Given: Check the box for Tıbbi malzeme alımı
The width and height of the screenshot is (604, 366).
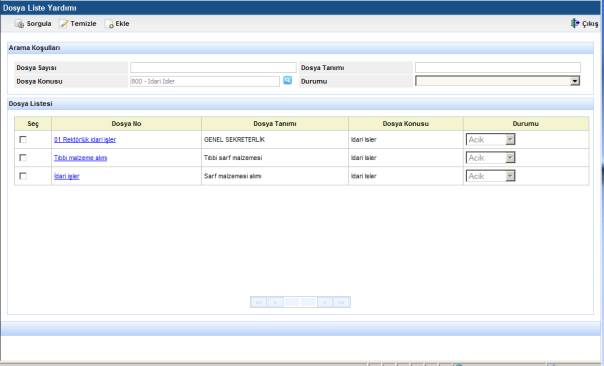Looking at the screenshot, I should pyautogui.click(x=23, y=158).
